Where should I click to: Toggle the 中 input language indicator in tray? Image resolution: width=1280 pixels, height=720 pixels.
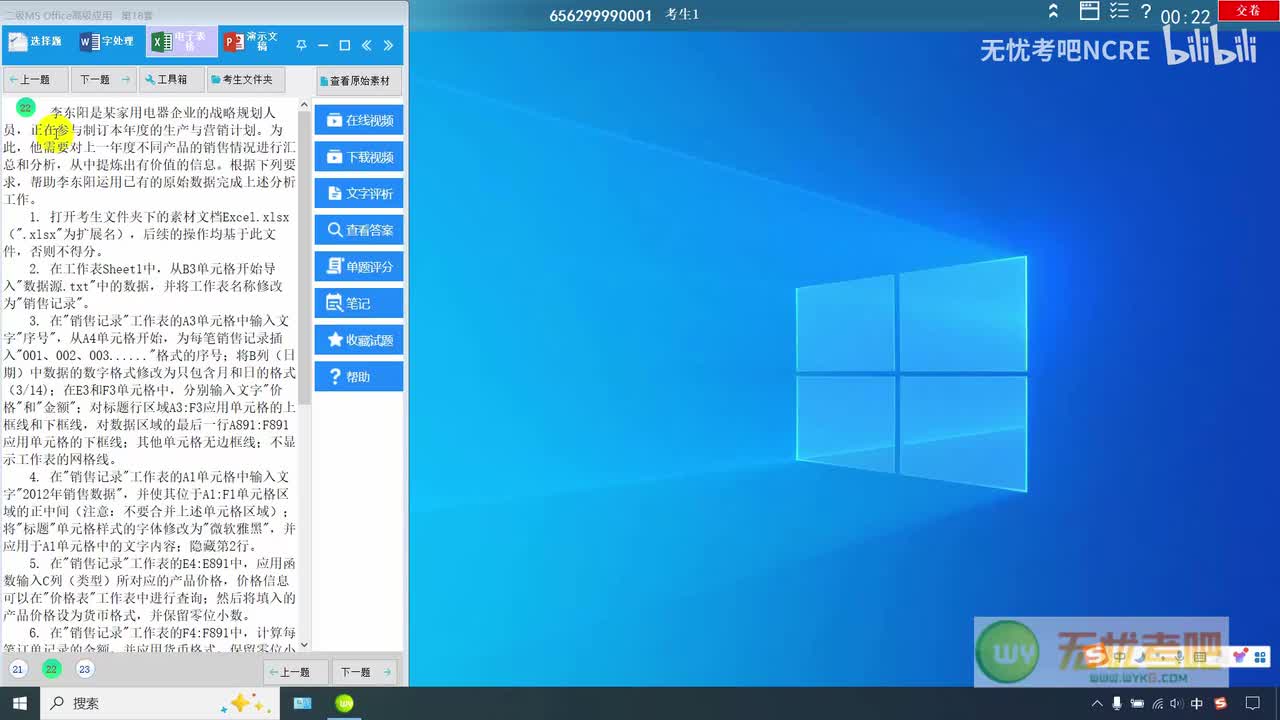[1197, 704]
